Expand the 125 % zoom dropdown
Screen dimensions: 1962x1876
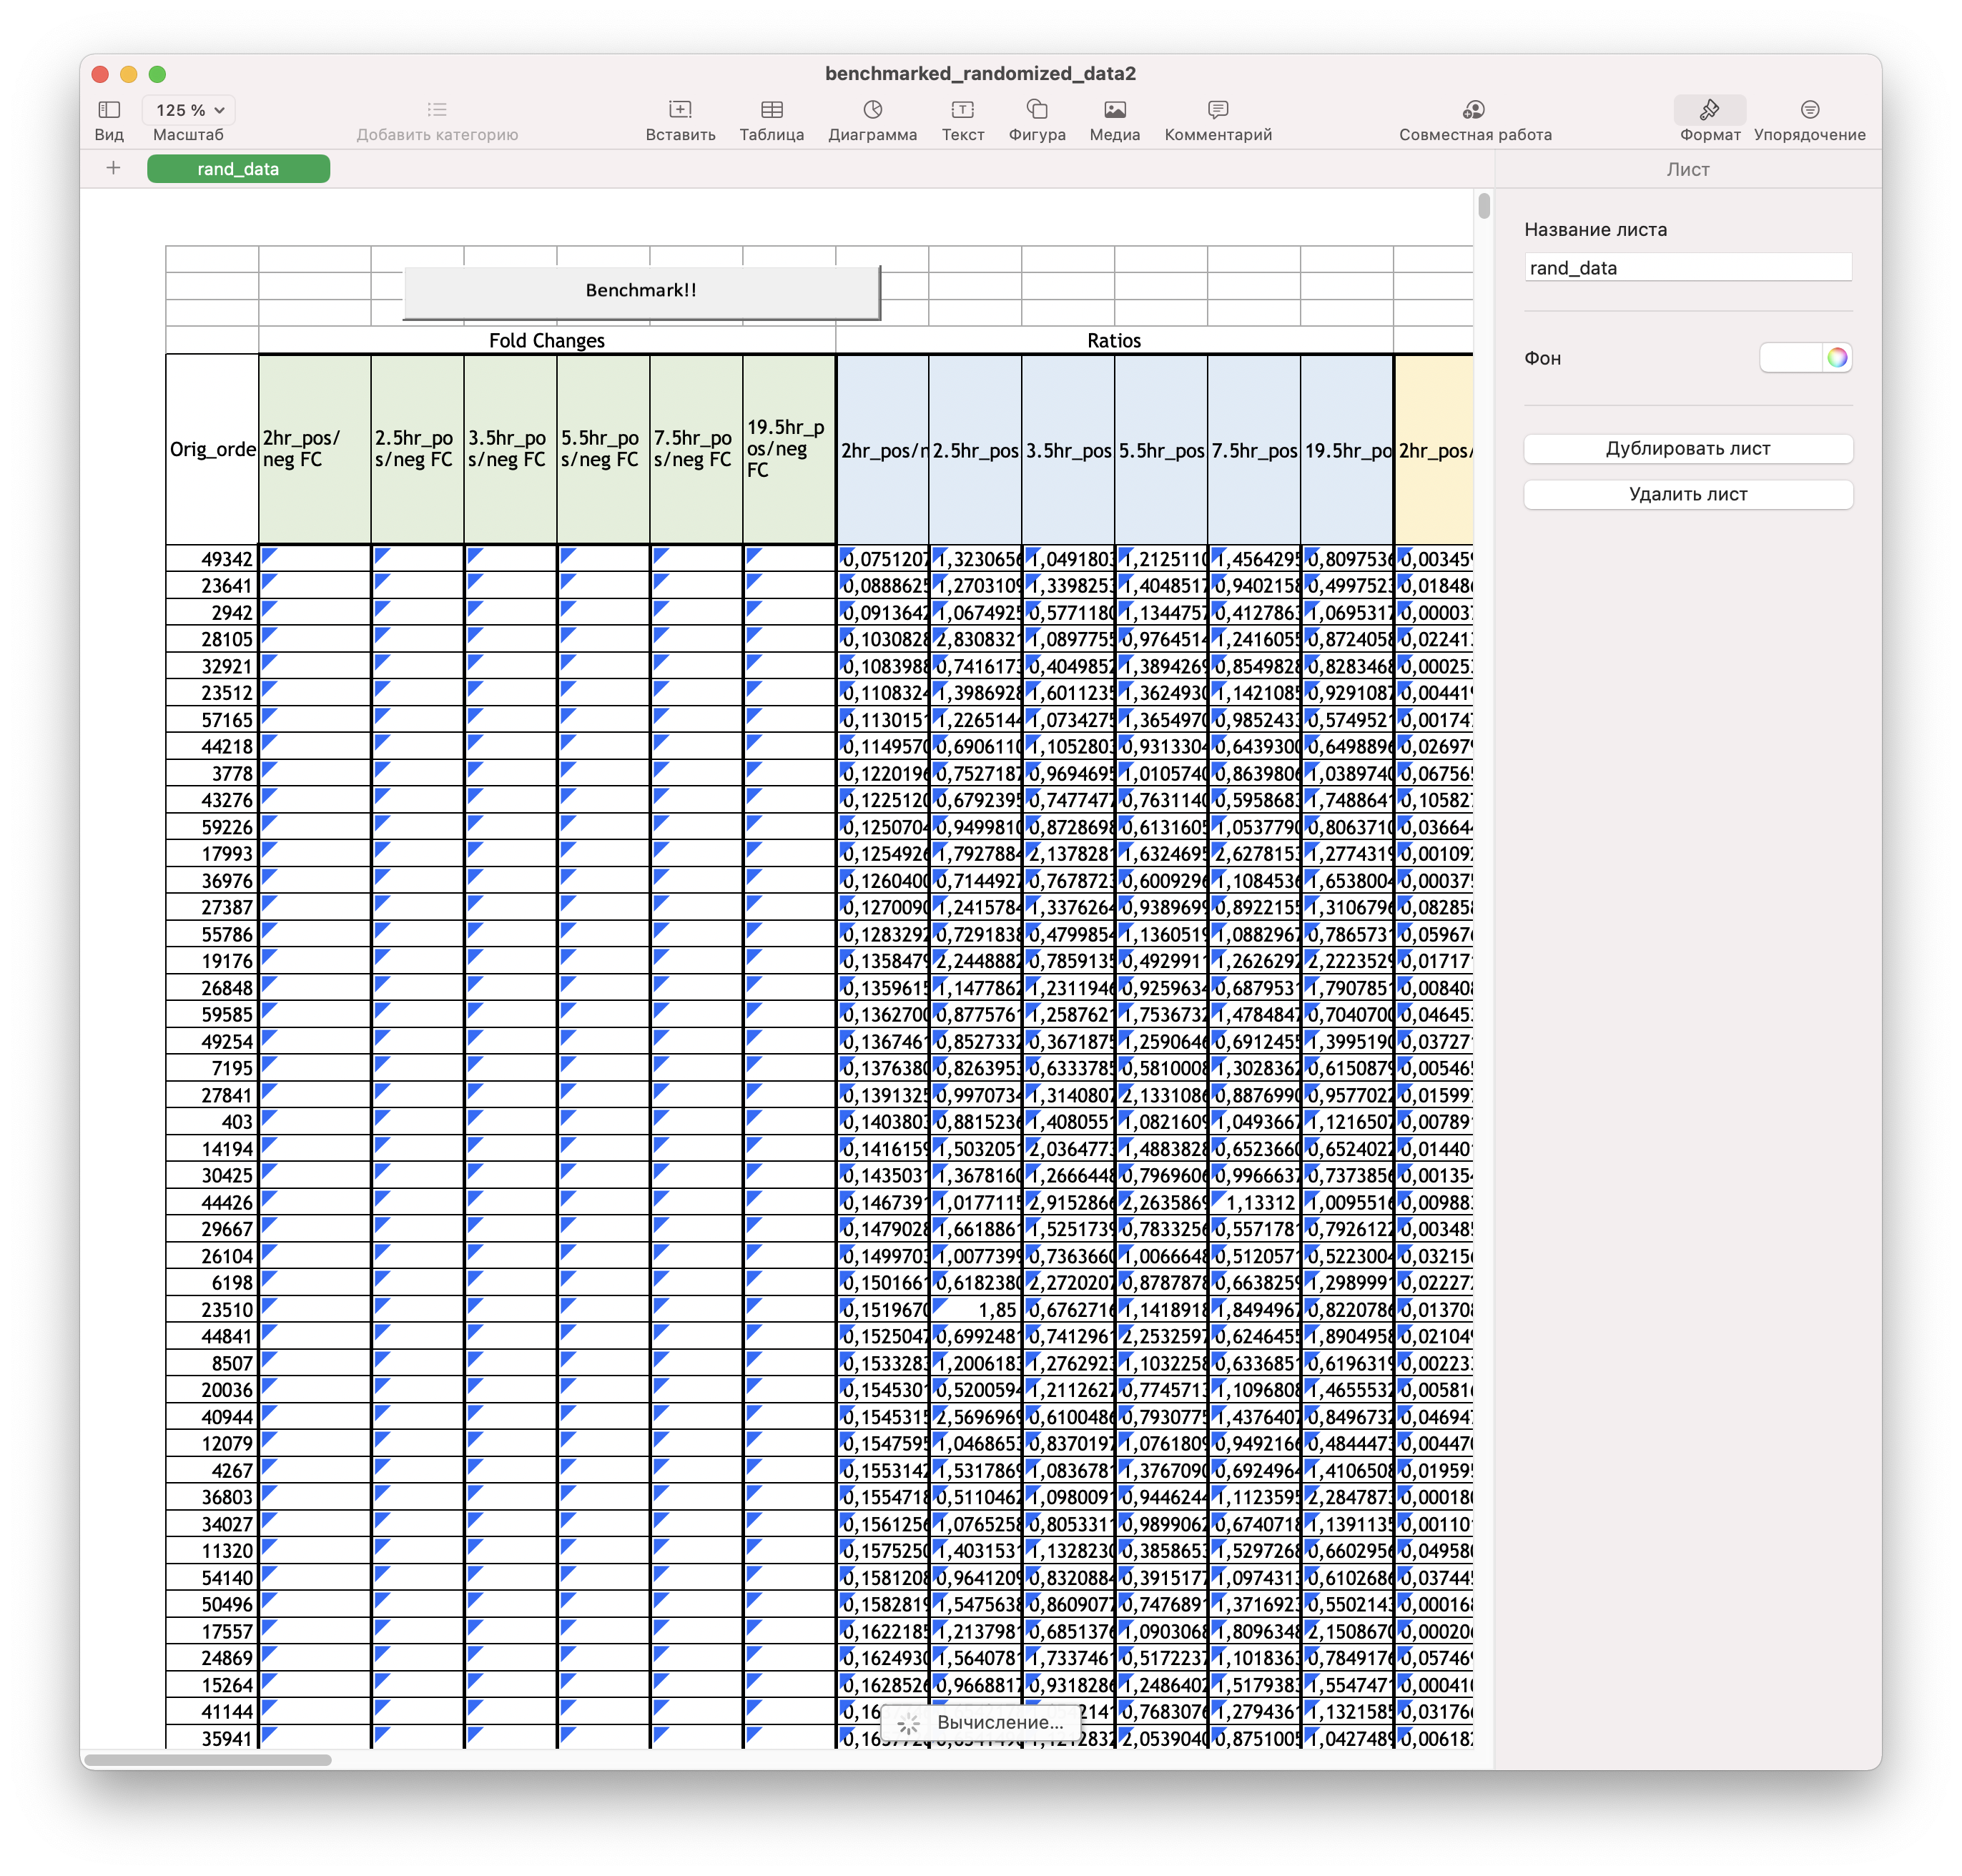pos(190,110)
